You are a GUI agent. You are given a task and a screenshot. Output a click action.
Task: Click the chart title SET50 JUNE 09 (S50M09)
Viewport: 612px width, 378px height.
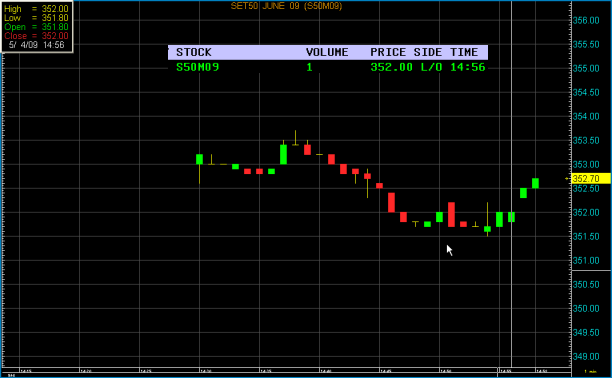click(286, 6)
